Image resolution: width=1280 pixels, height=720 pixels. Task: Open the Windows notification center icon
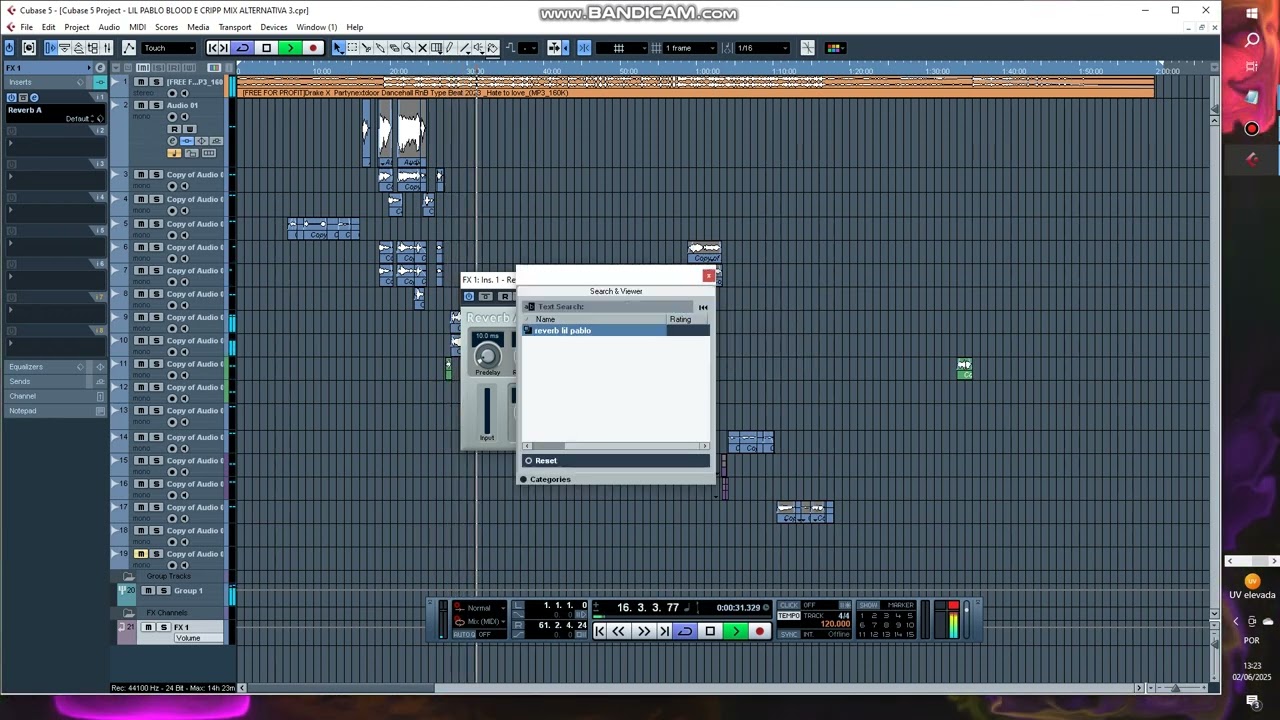point(1252,701)
